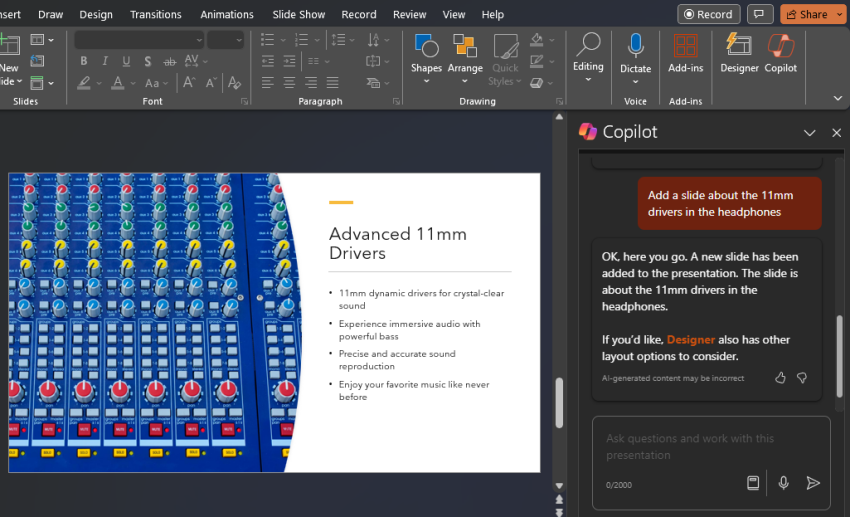Reset slide layout
This screenshot has height=517, width=850.
click(37, 61)
